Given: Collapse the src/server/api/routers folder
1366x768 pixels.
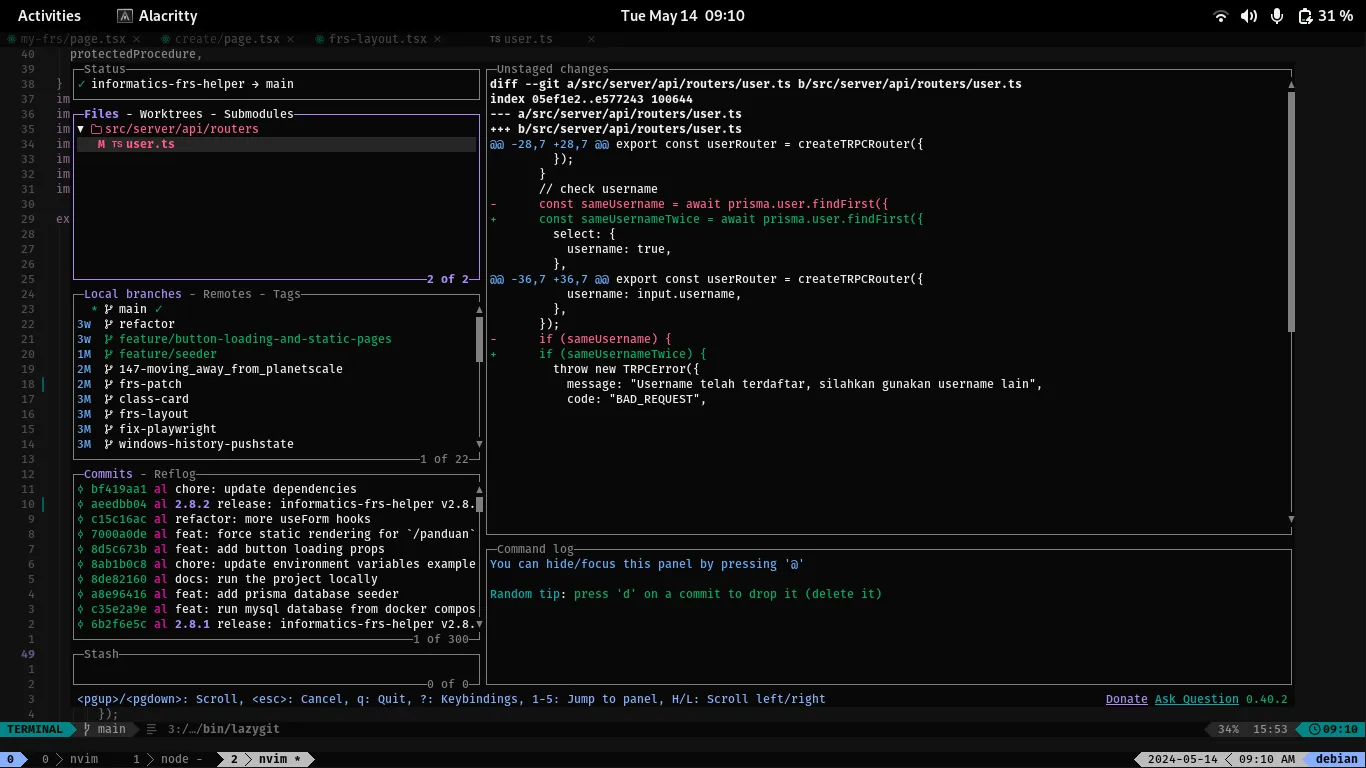Looking at the screenshot, I should (81, 128).
